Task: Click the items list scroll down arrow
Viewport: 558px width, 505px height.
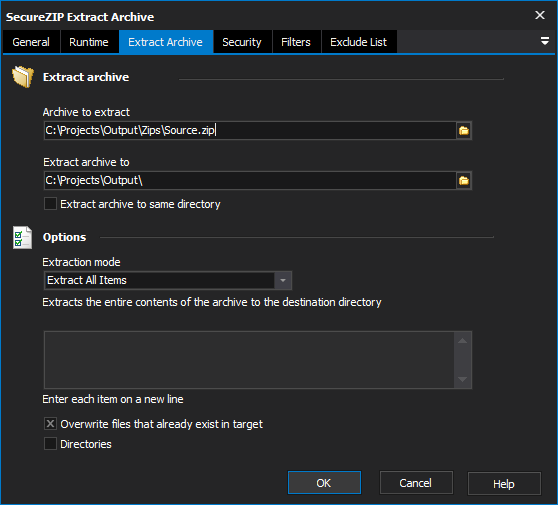Action: [462, 379]
